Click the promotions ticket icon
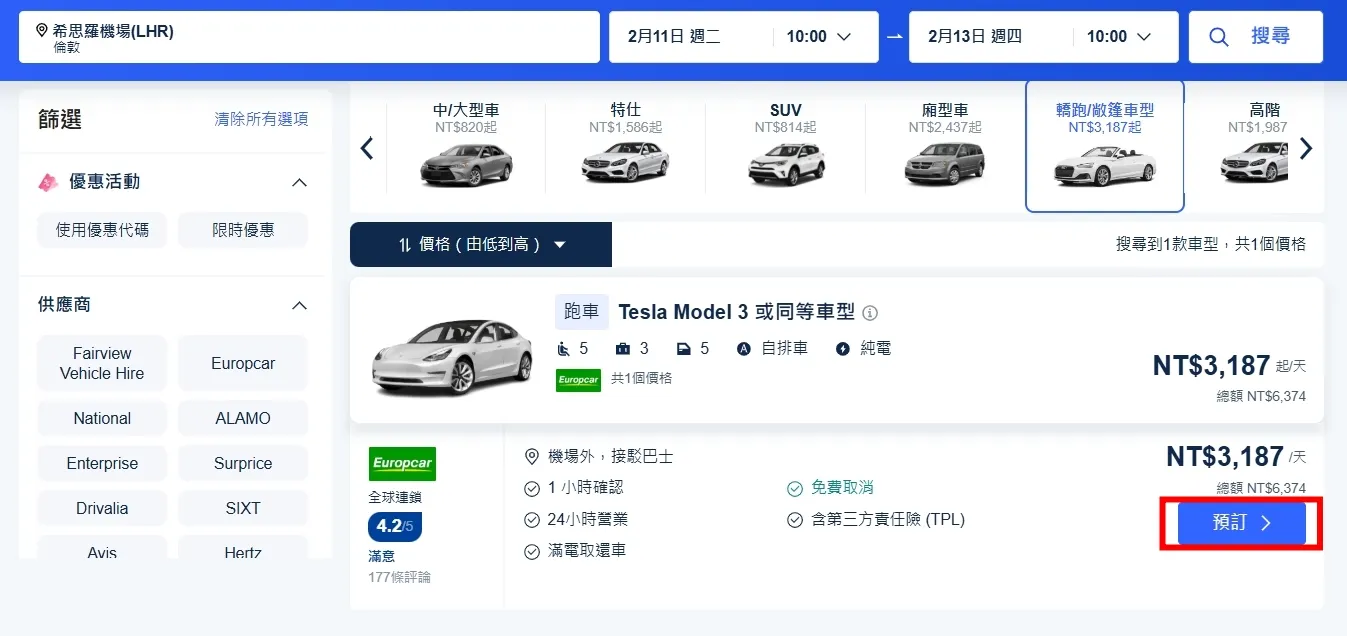Image resolution: width=1347 pixels, height=636 pixels. (48, 182)
